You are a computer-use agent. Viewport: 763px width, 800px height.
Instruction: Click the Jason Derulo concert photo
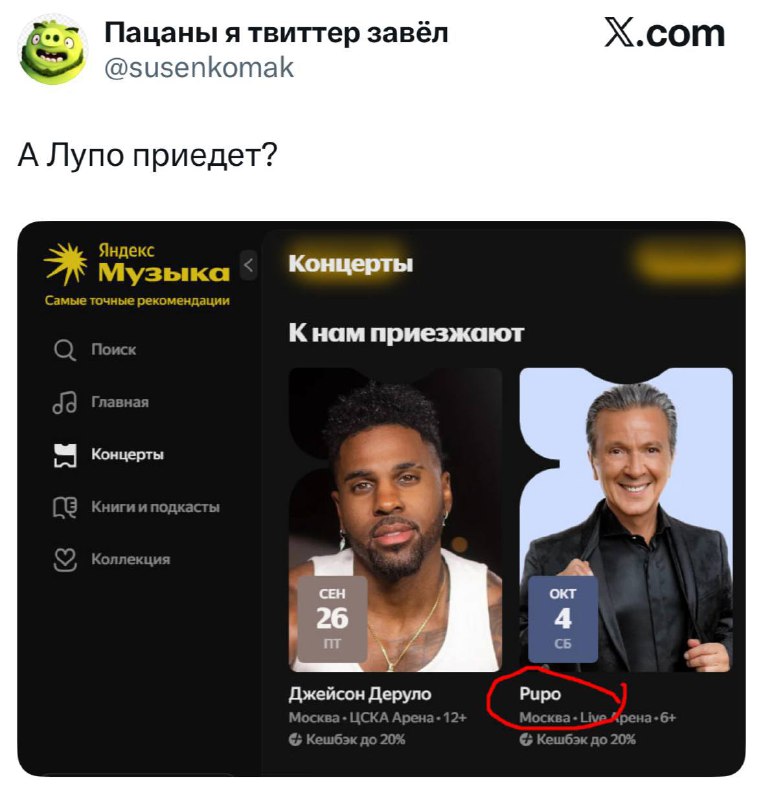pos(395,519)
